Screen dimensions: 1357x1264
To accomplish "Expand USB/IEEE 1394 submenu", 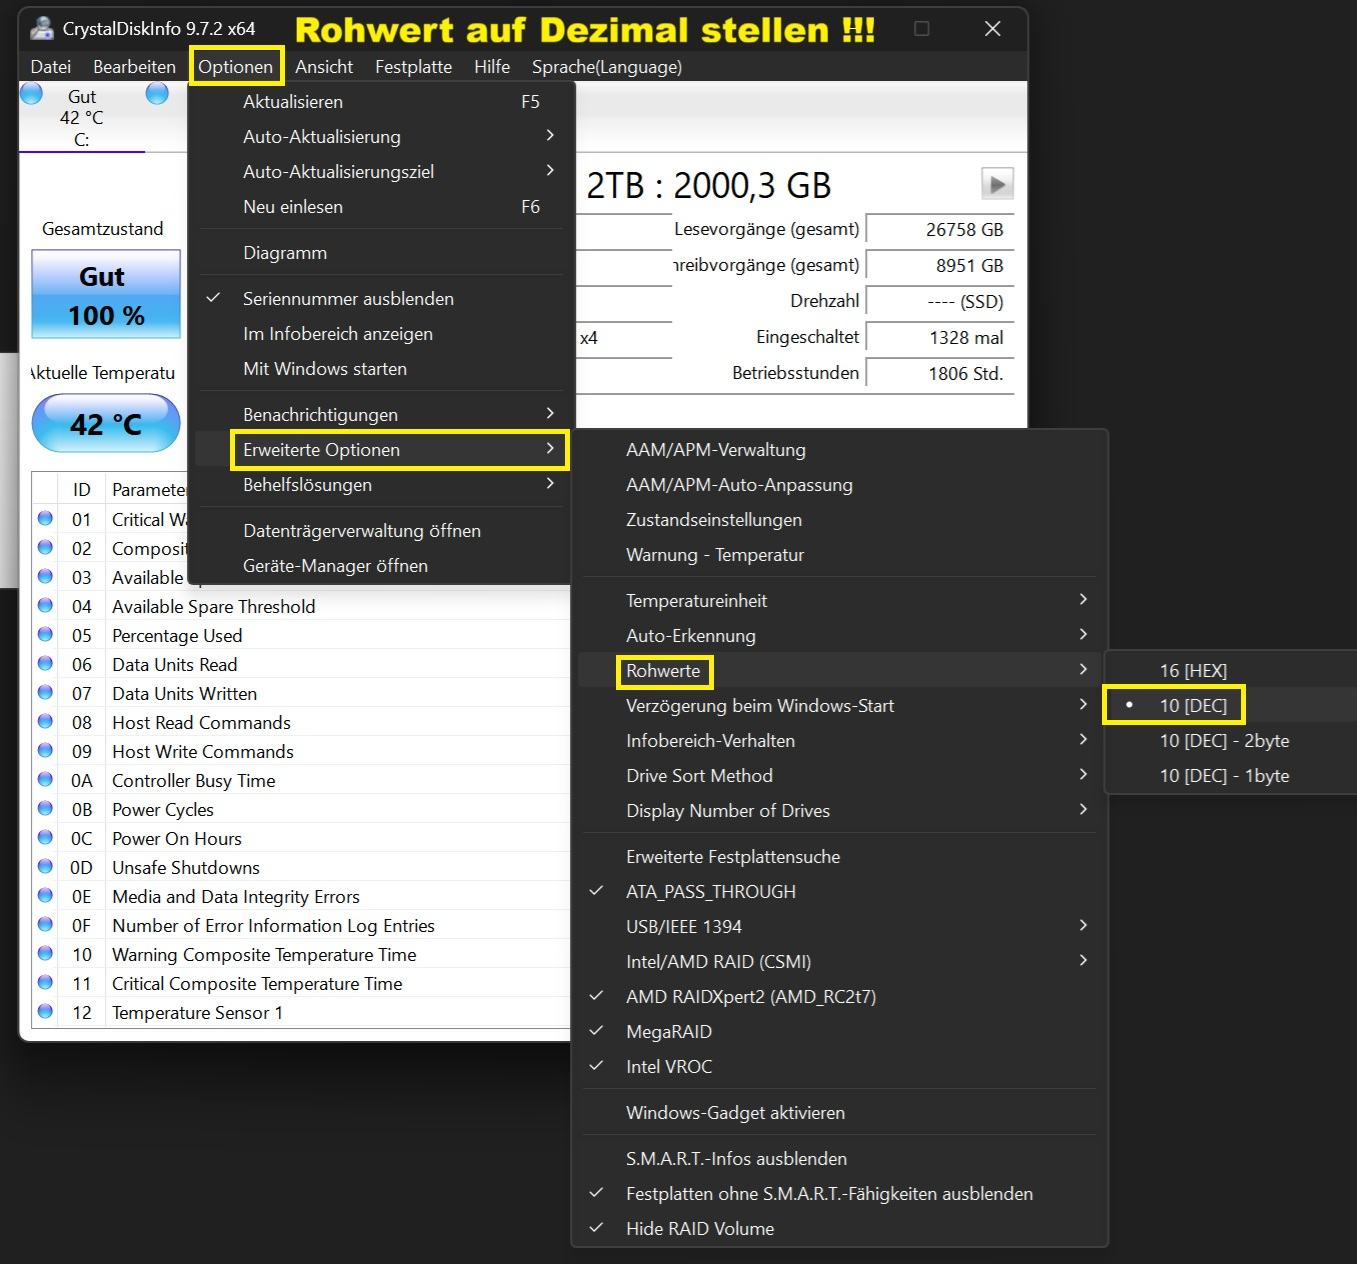I will coord(839,926).
